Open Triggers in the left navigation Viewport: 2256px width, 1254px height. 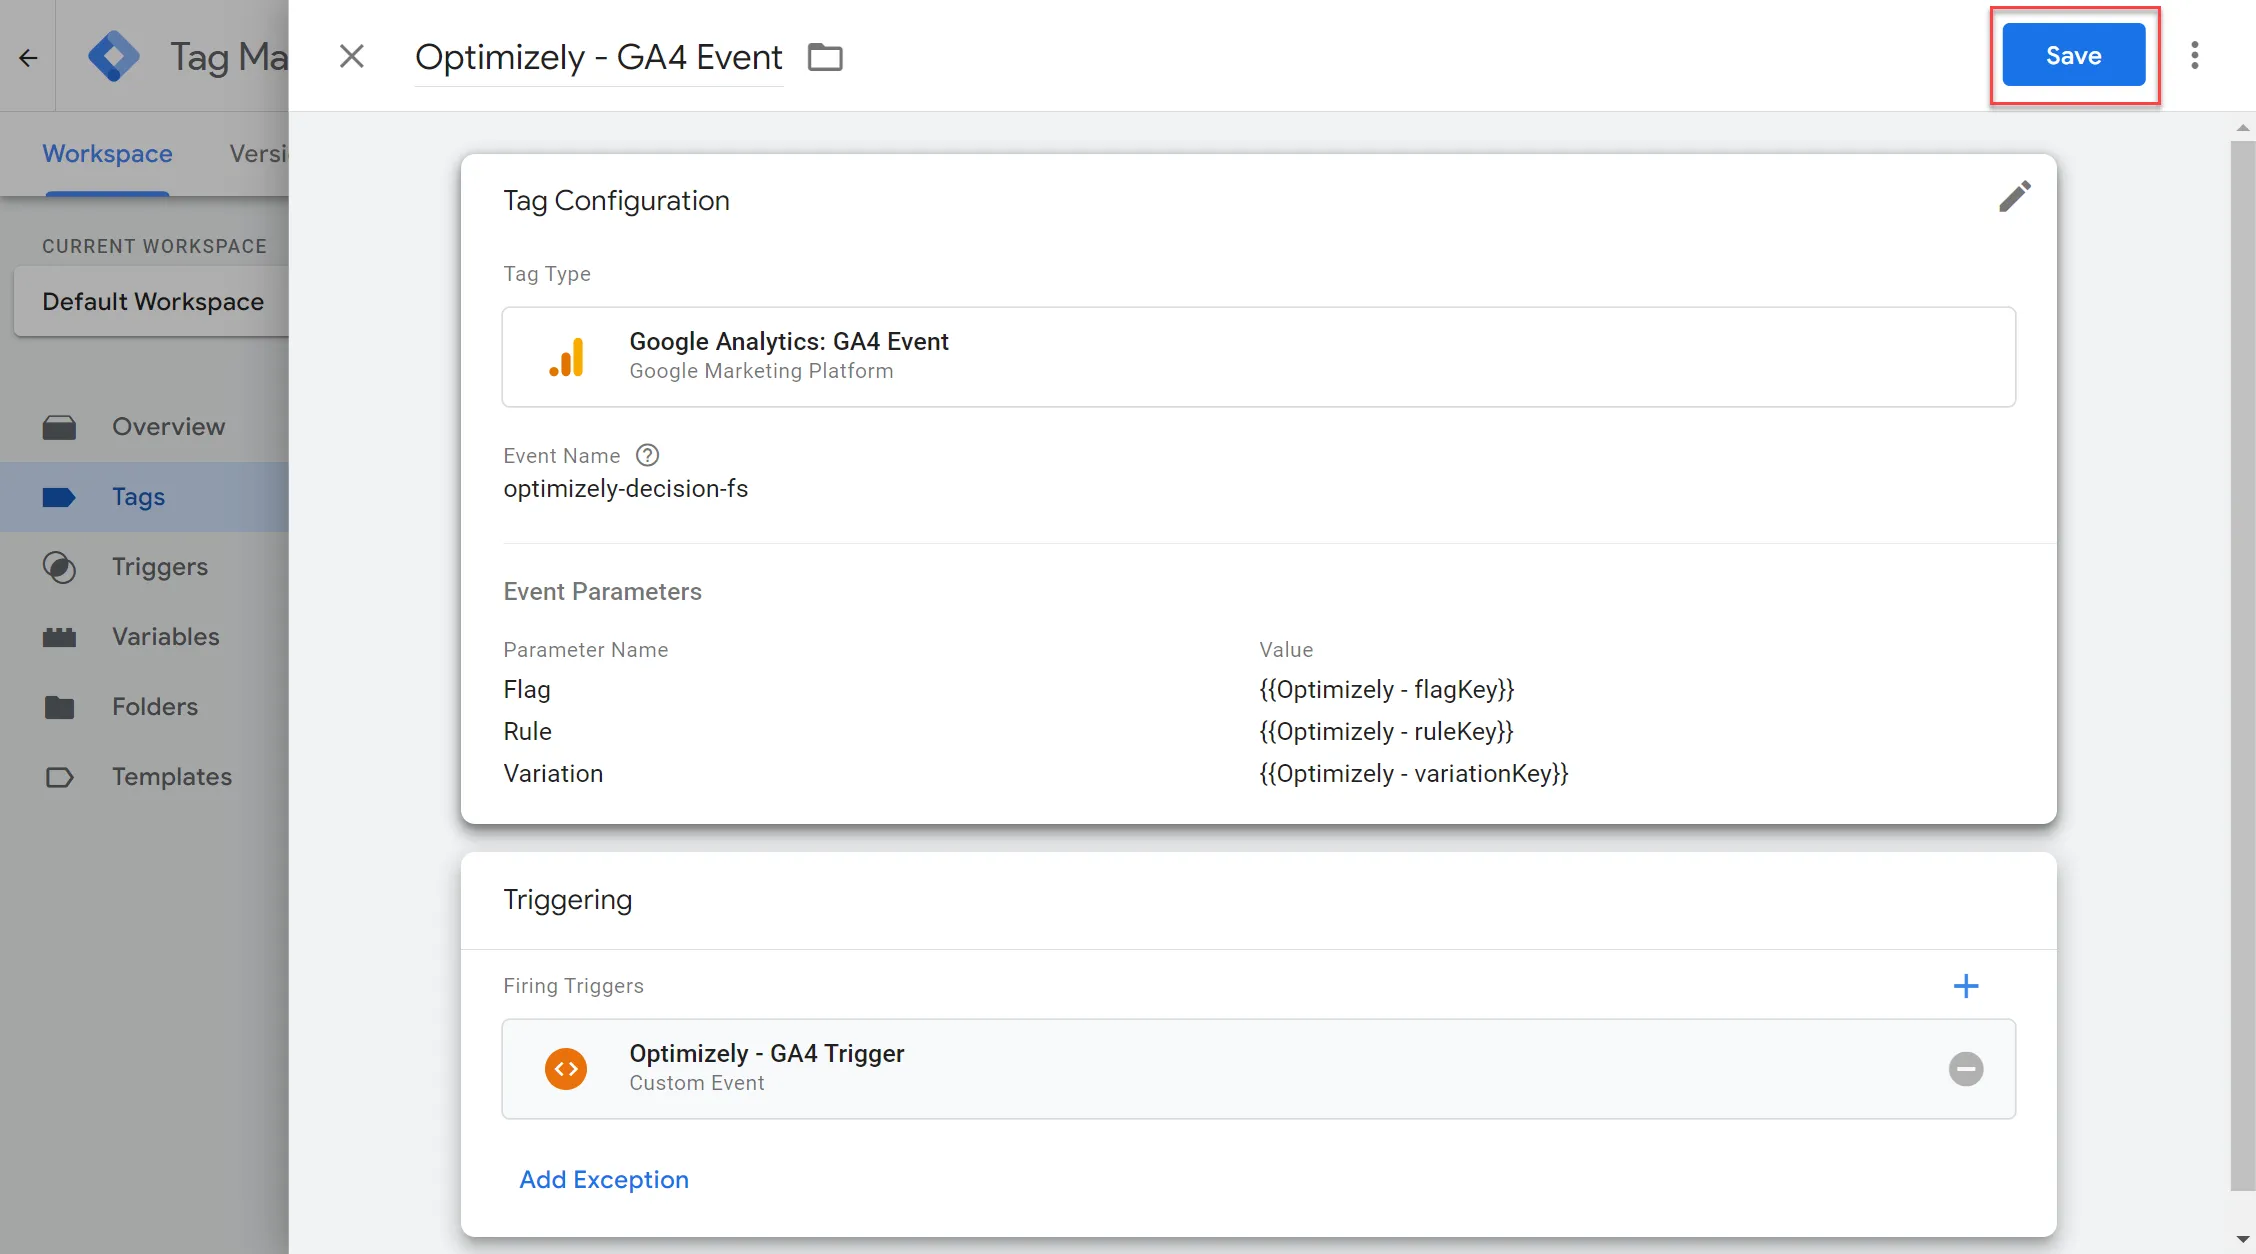pos(144,567)
